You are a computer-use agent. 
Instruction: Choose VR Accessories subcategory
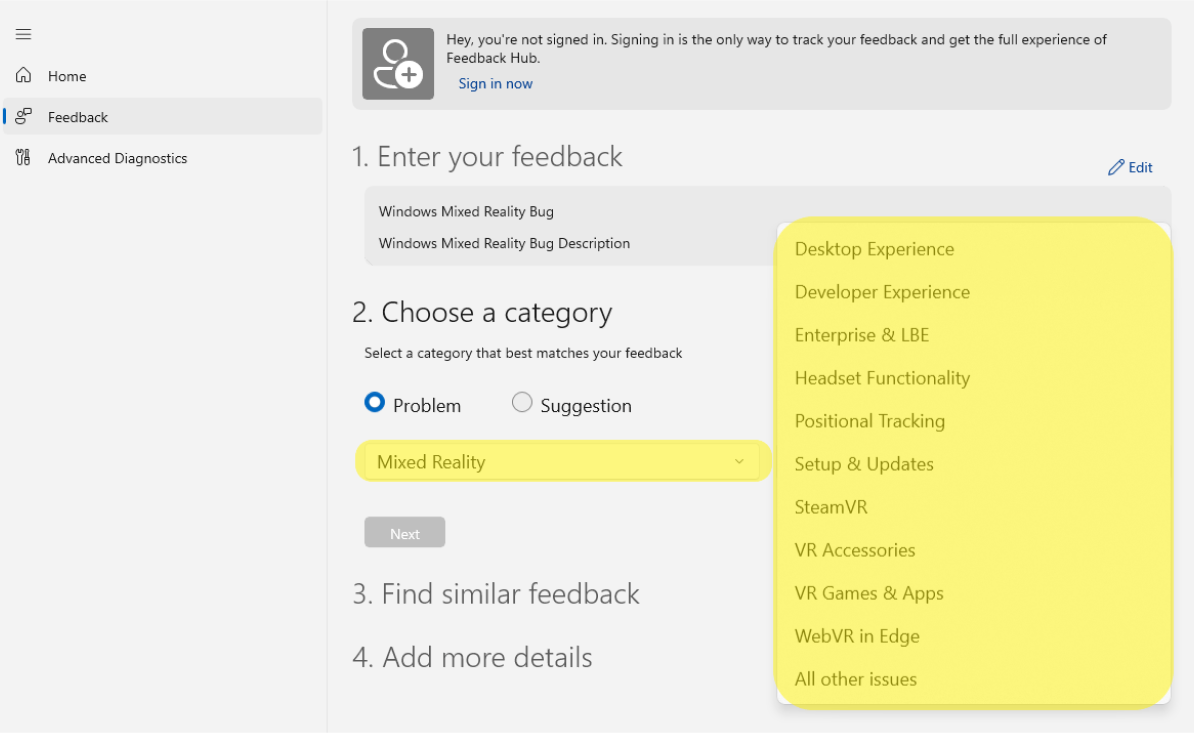(x=973, y=550)
